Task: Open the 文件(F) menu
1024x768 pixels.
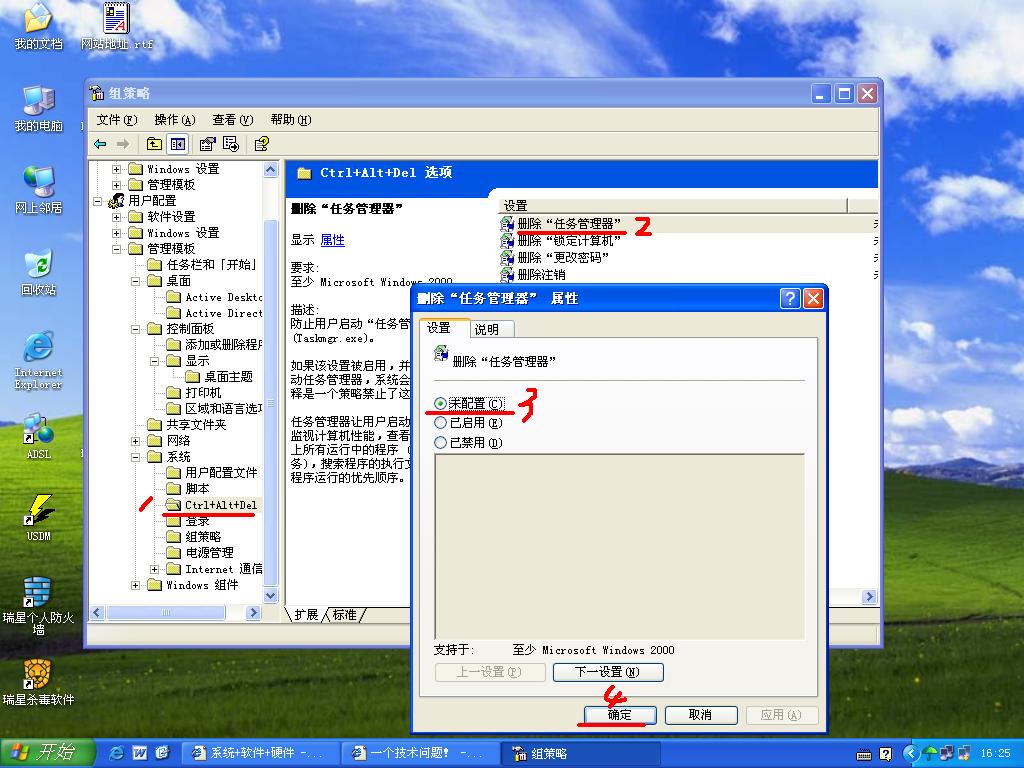Action: click(x=117, y=120)
